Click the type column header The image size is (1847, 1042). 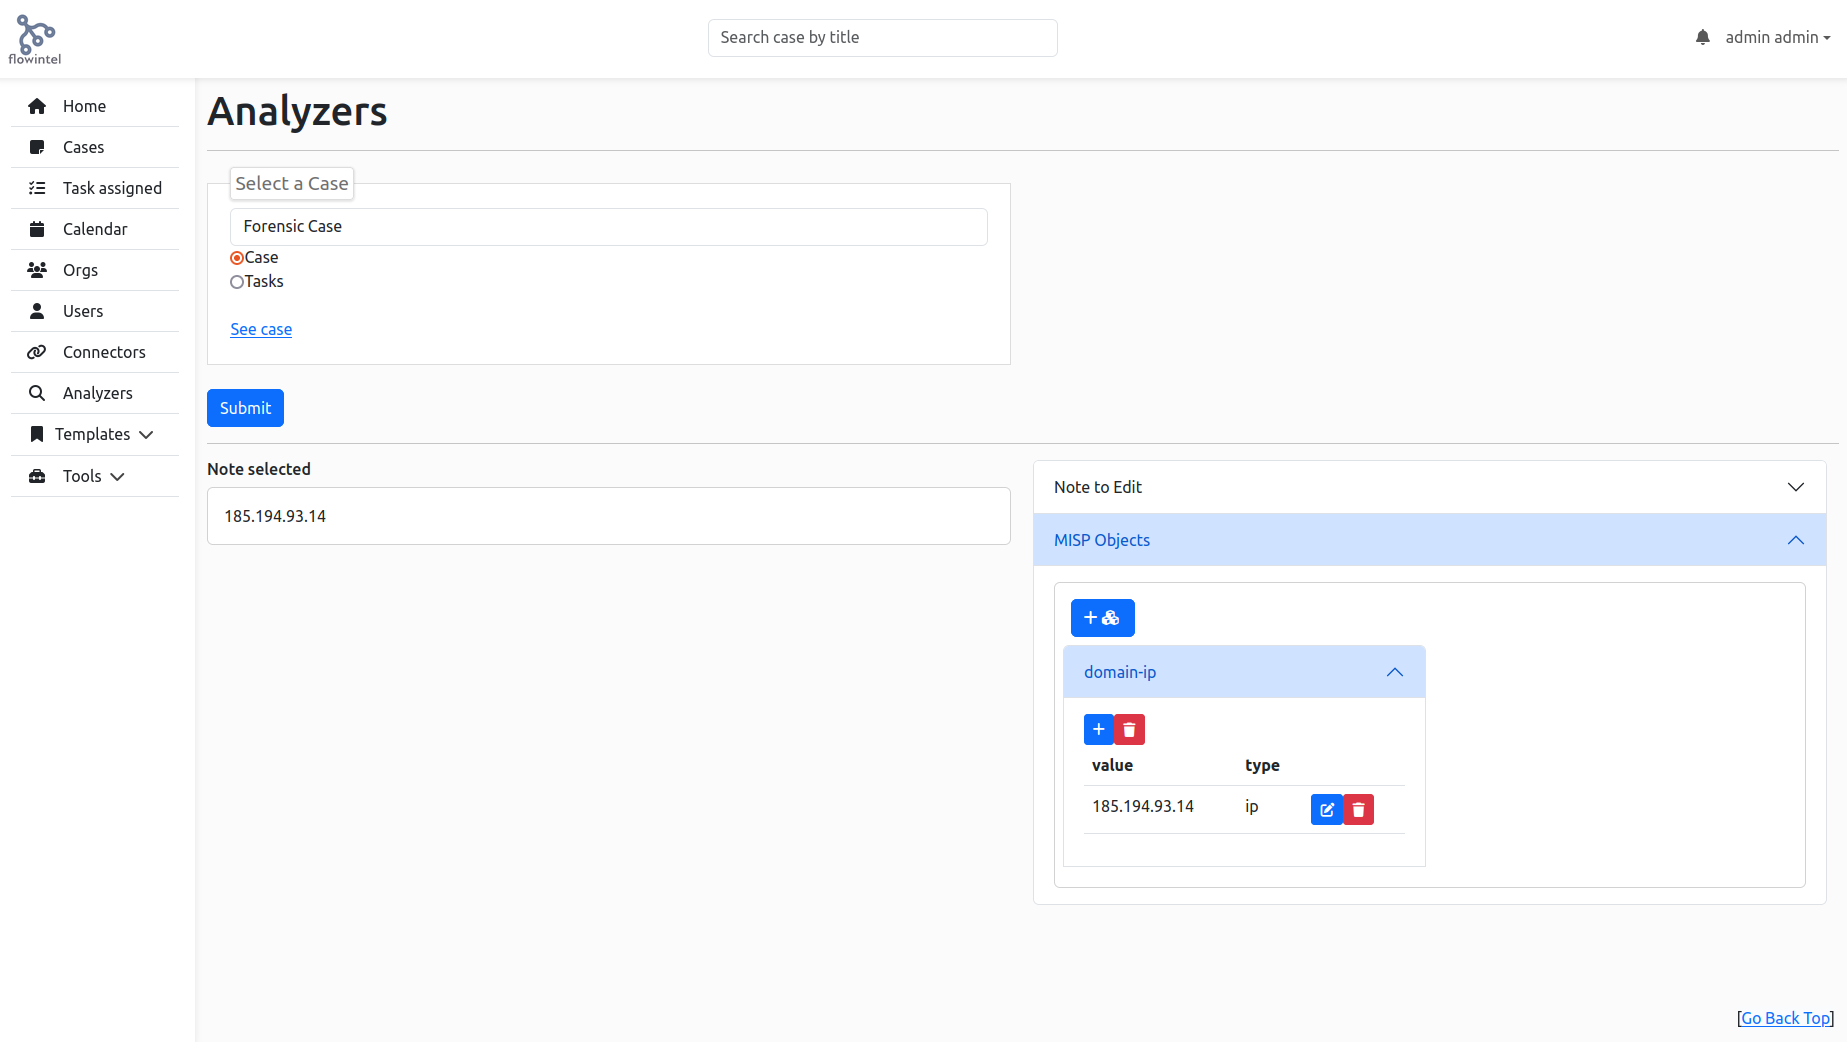(x=1262, y=765)
